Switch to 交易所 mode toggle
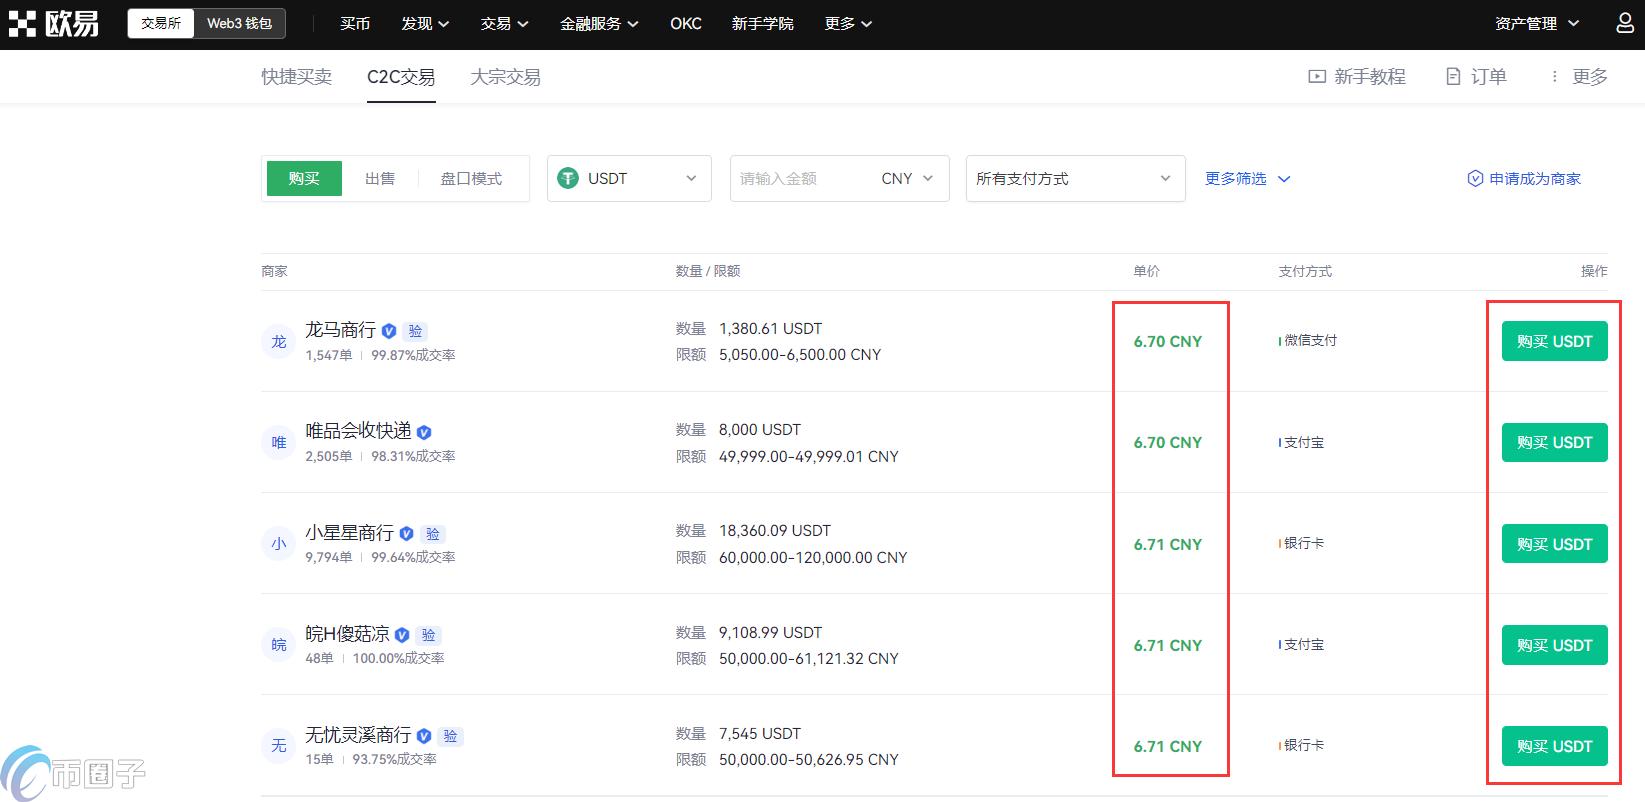The width and height of the screenshot is (1645, 802). click(x=161, y=23)
